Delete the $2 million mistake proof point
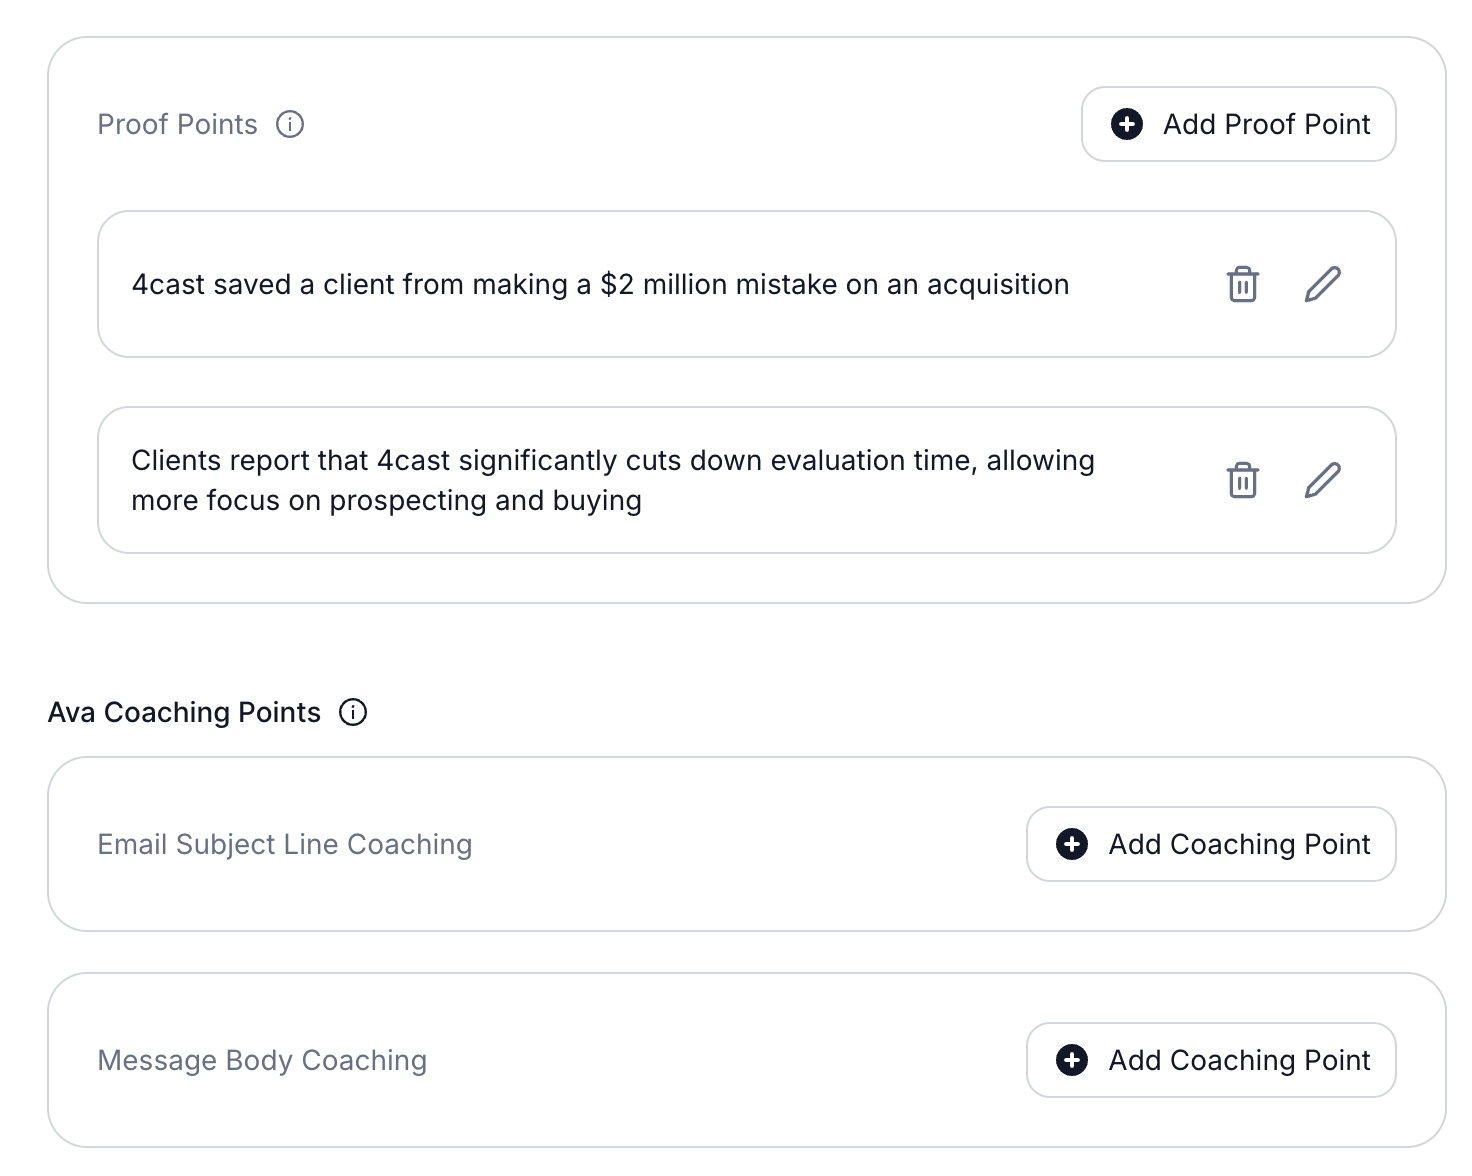Image resolution: width=1472 pixels, height=1176 pixels. 1242,284
